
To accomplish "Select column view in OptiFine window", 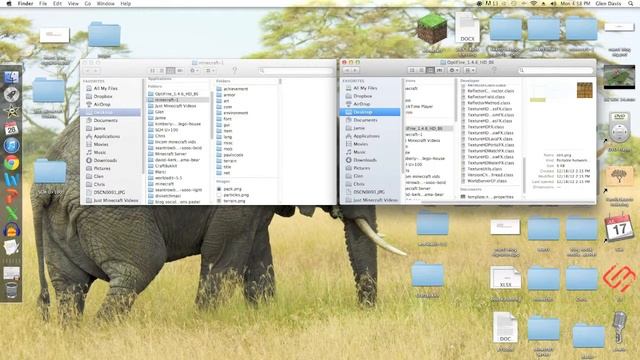I will [430, 70].
